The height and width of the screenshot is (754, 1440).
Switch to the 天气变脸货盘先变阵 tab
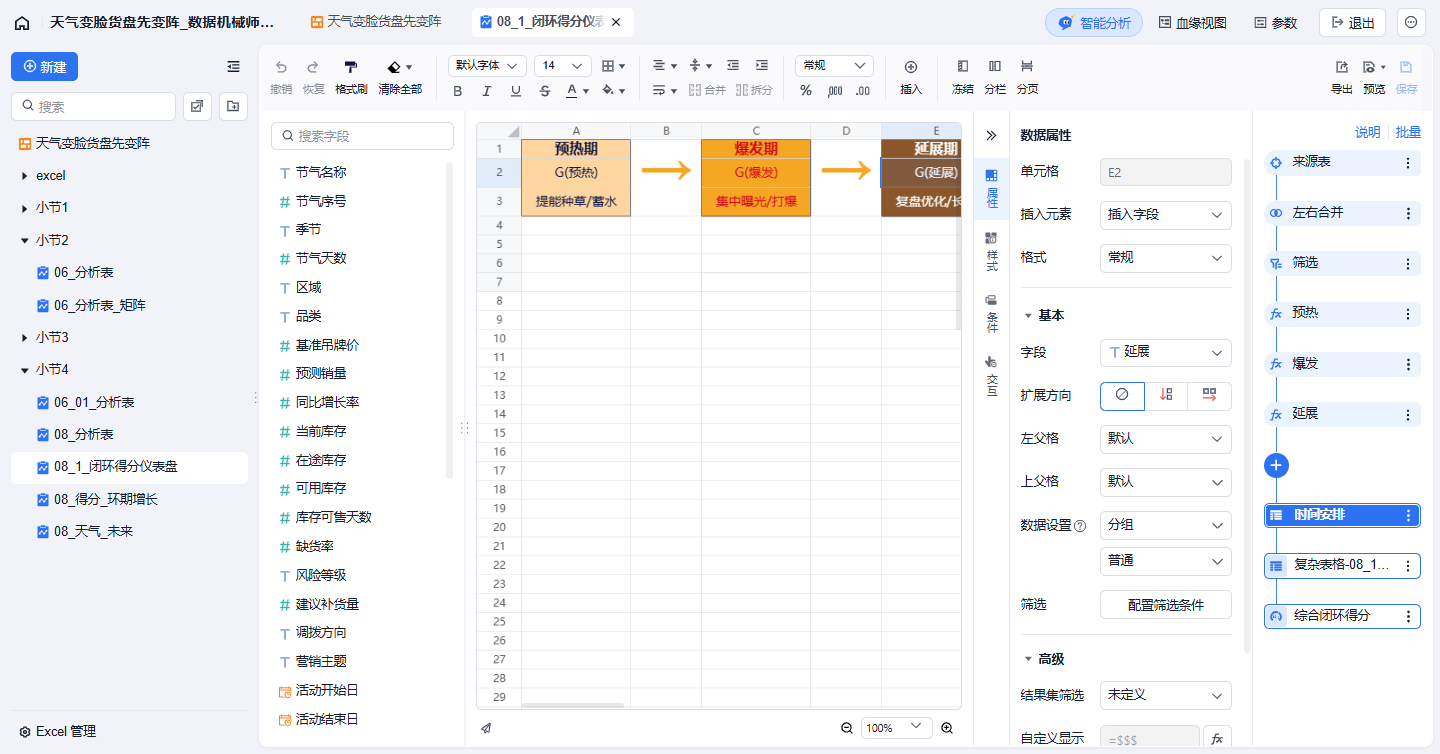[374, 21]
